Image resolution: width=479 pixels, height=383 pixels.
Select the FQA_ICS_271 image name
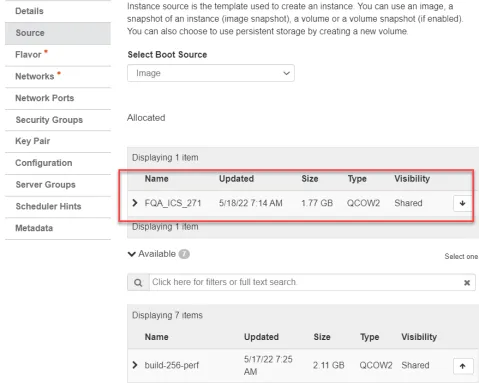pyautogui.click(x=173, y=203)
